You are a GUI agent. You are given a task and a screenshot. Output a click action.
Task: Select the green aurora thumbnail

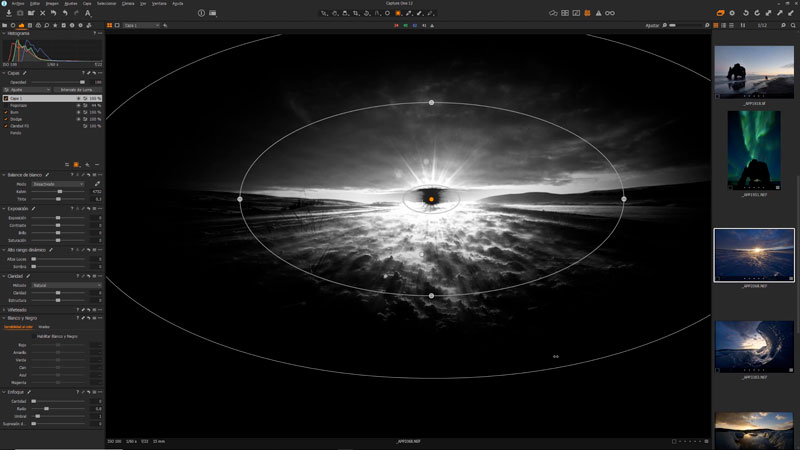pos(754,148)
